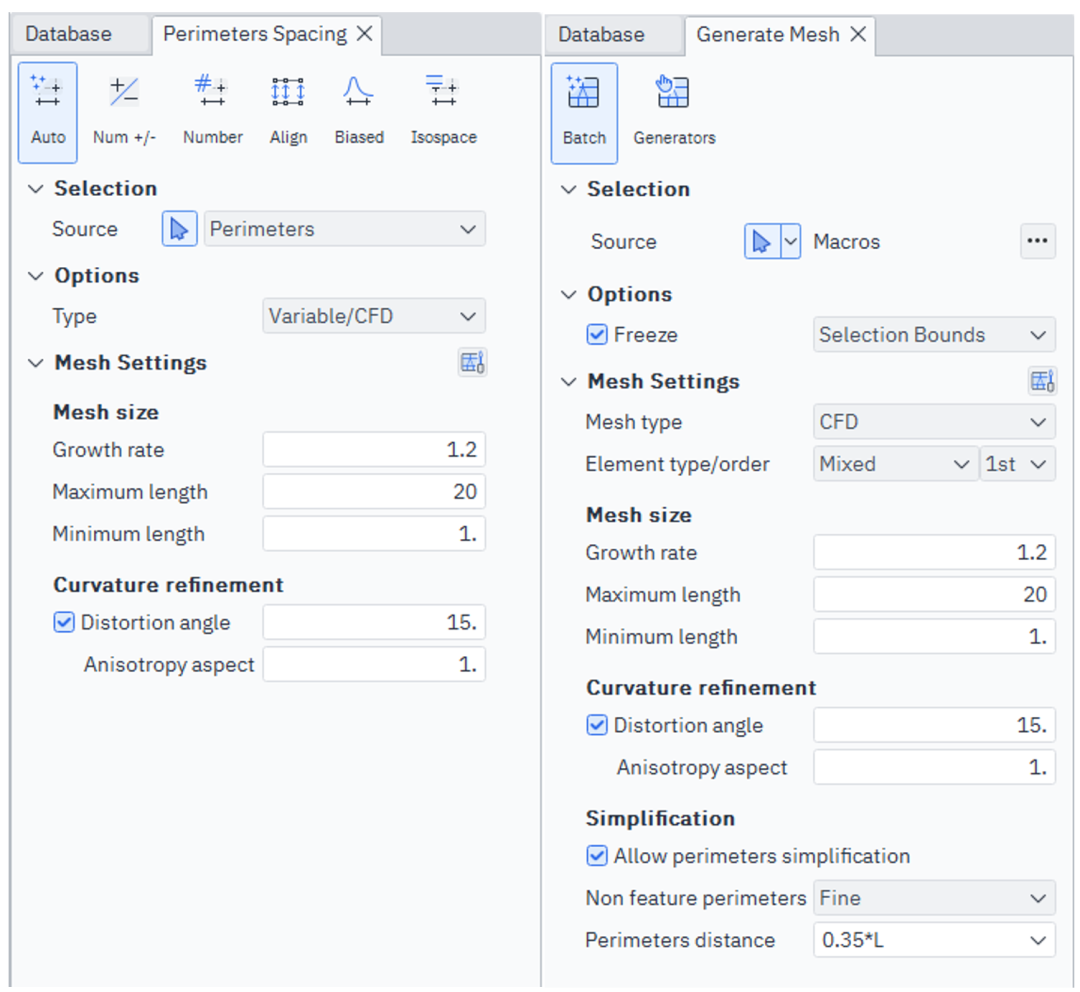The image size is (1080, 992).
Task: Select the Num +/- spacing tool
Action: pyautogui.click(x=124, y=111)
